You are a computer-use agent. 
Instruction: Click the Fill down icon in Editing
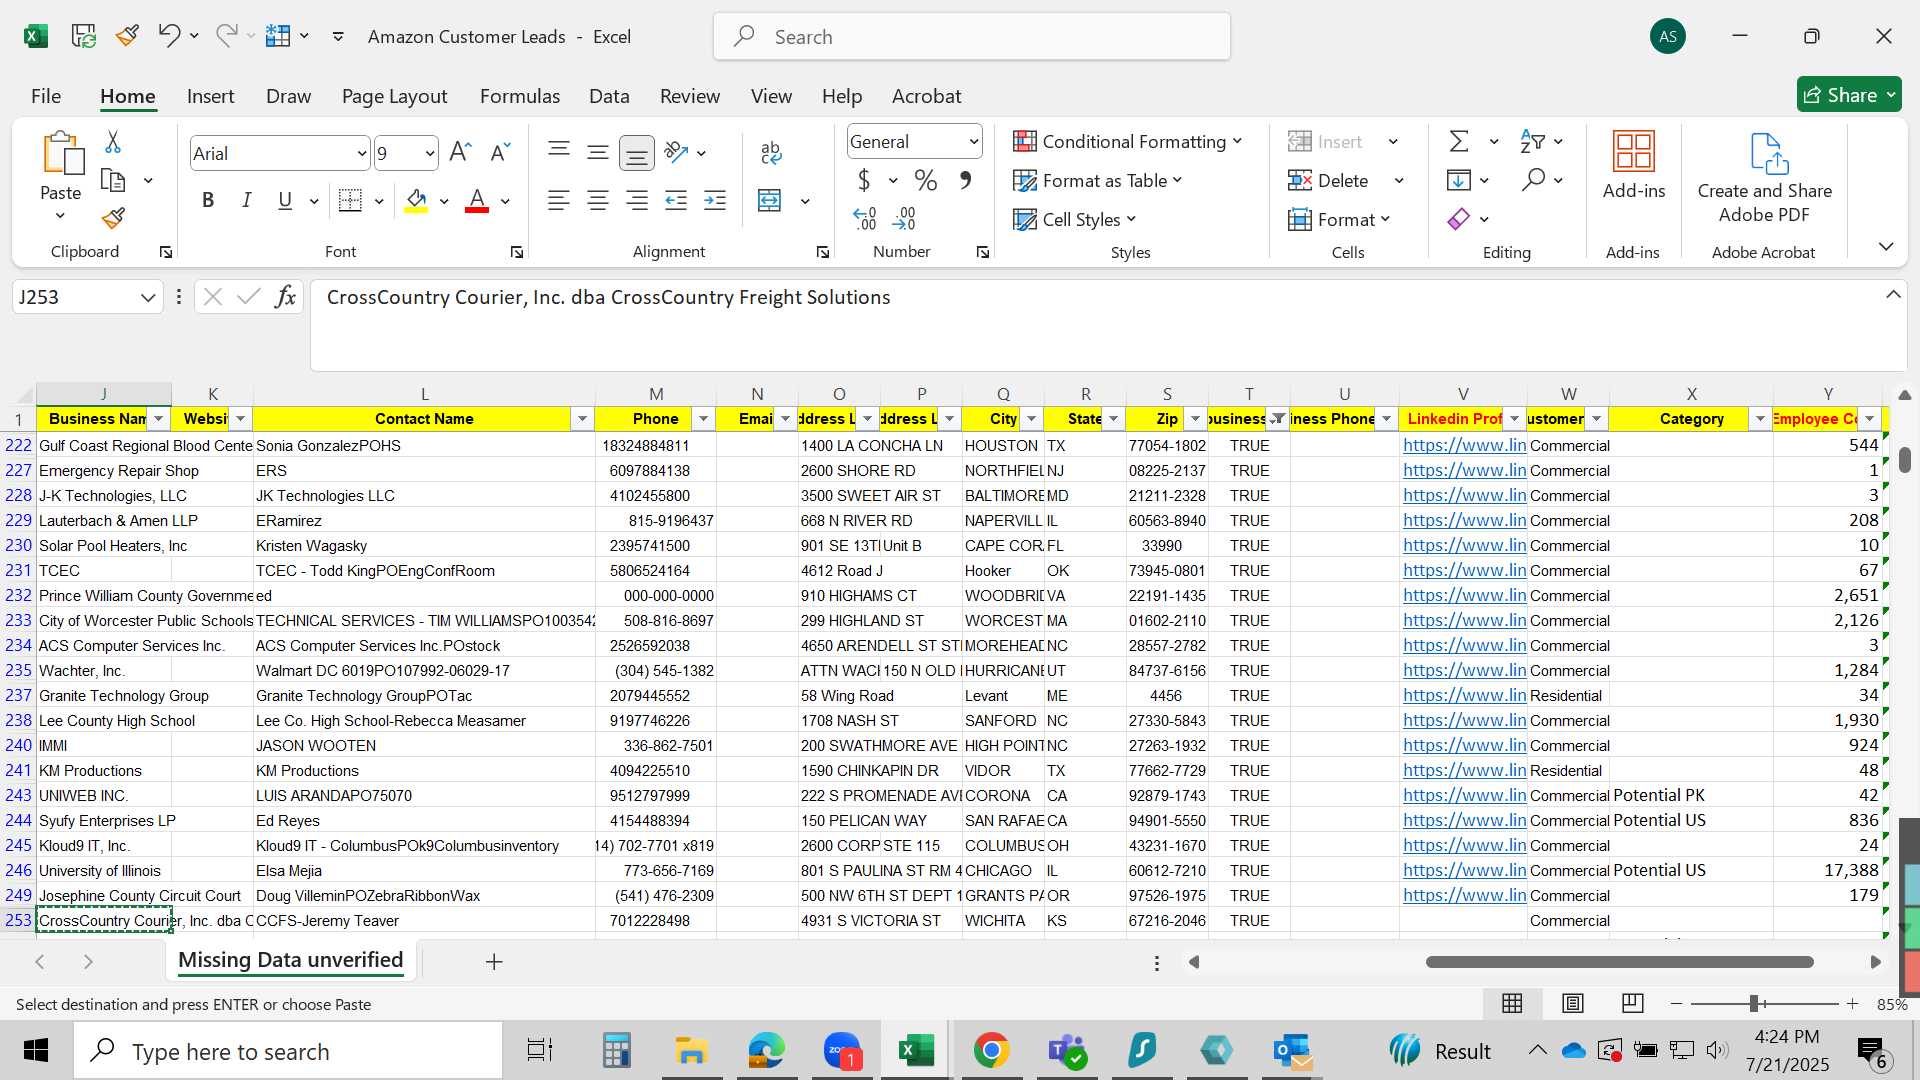pos(1459,180)
